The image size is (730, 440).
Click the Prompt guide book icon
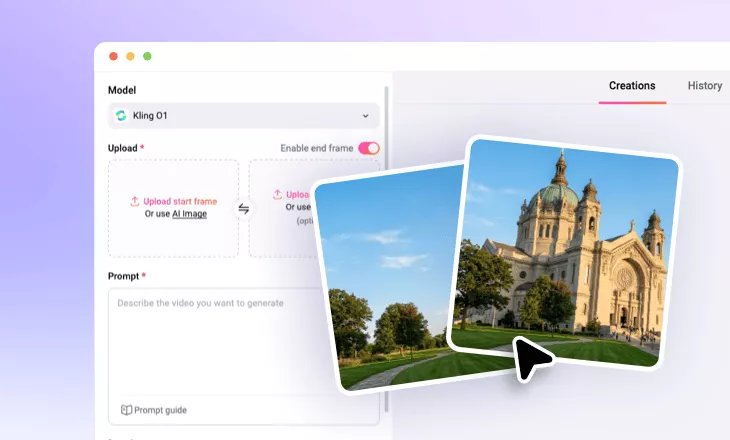(126, 410)
